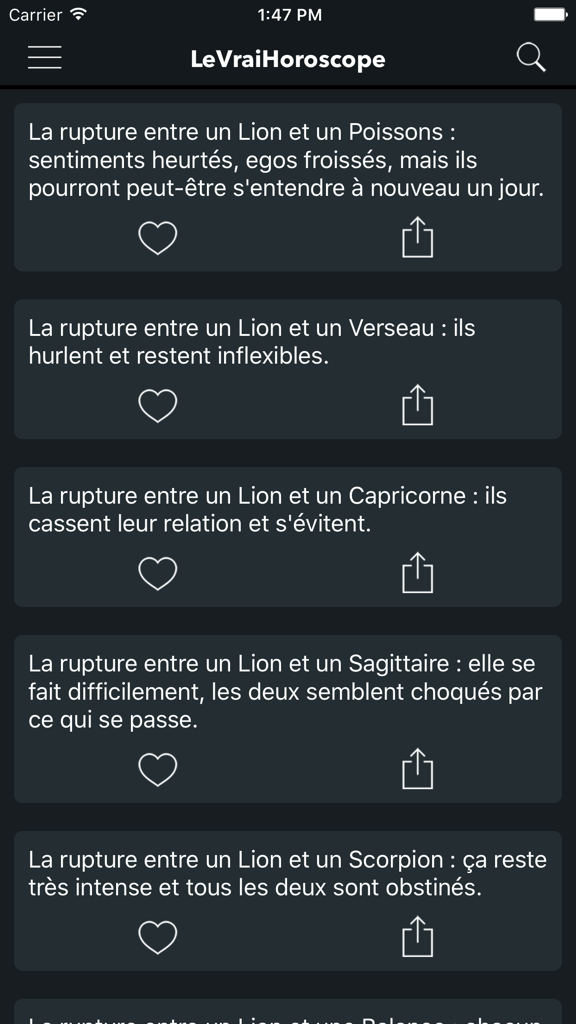The image size is (576, 1024).
Task: Like the Lion and Verseau rupture quote
Action: (157, 406)
